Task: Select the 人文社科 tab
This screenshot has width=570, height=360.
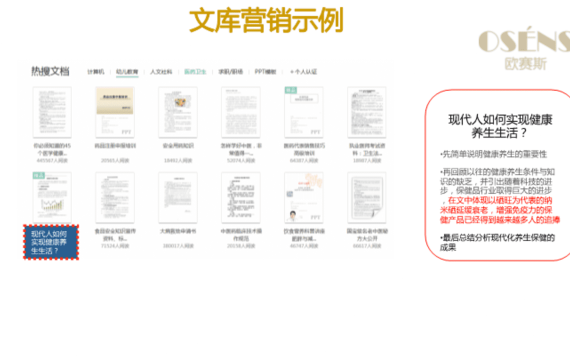Action: point(161,72)
